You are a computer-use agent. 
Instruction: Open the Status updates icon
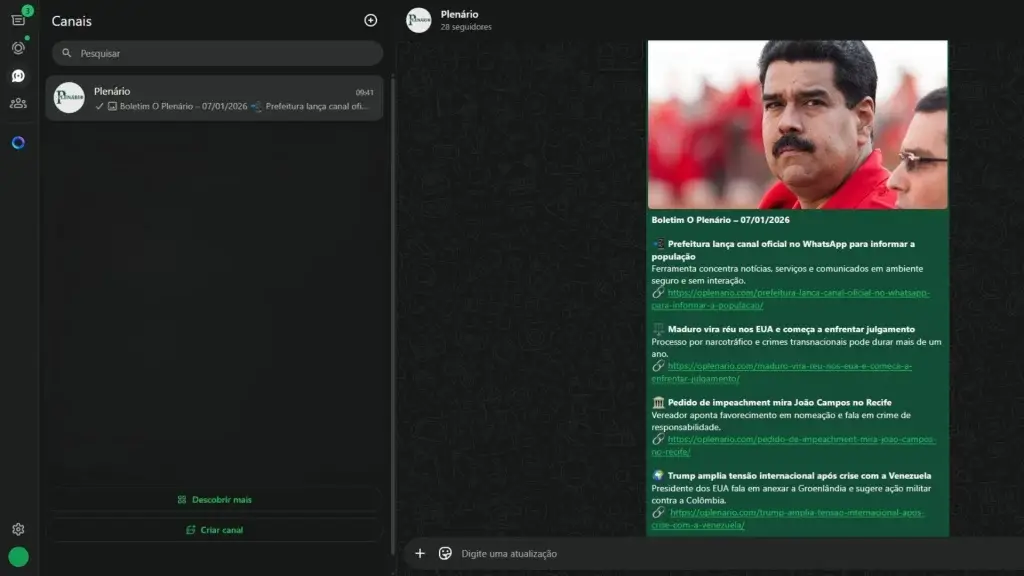tap(18, 48)
